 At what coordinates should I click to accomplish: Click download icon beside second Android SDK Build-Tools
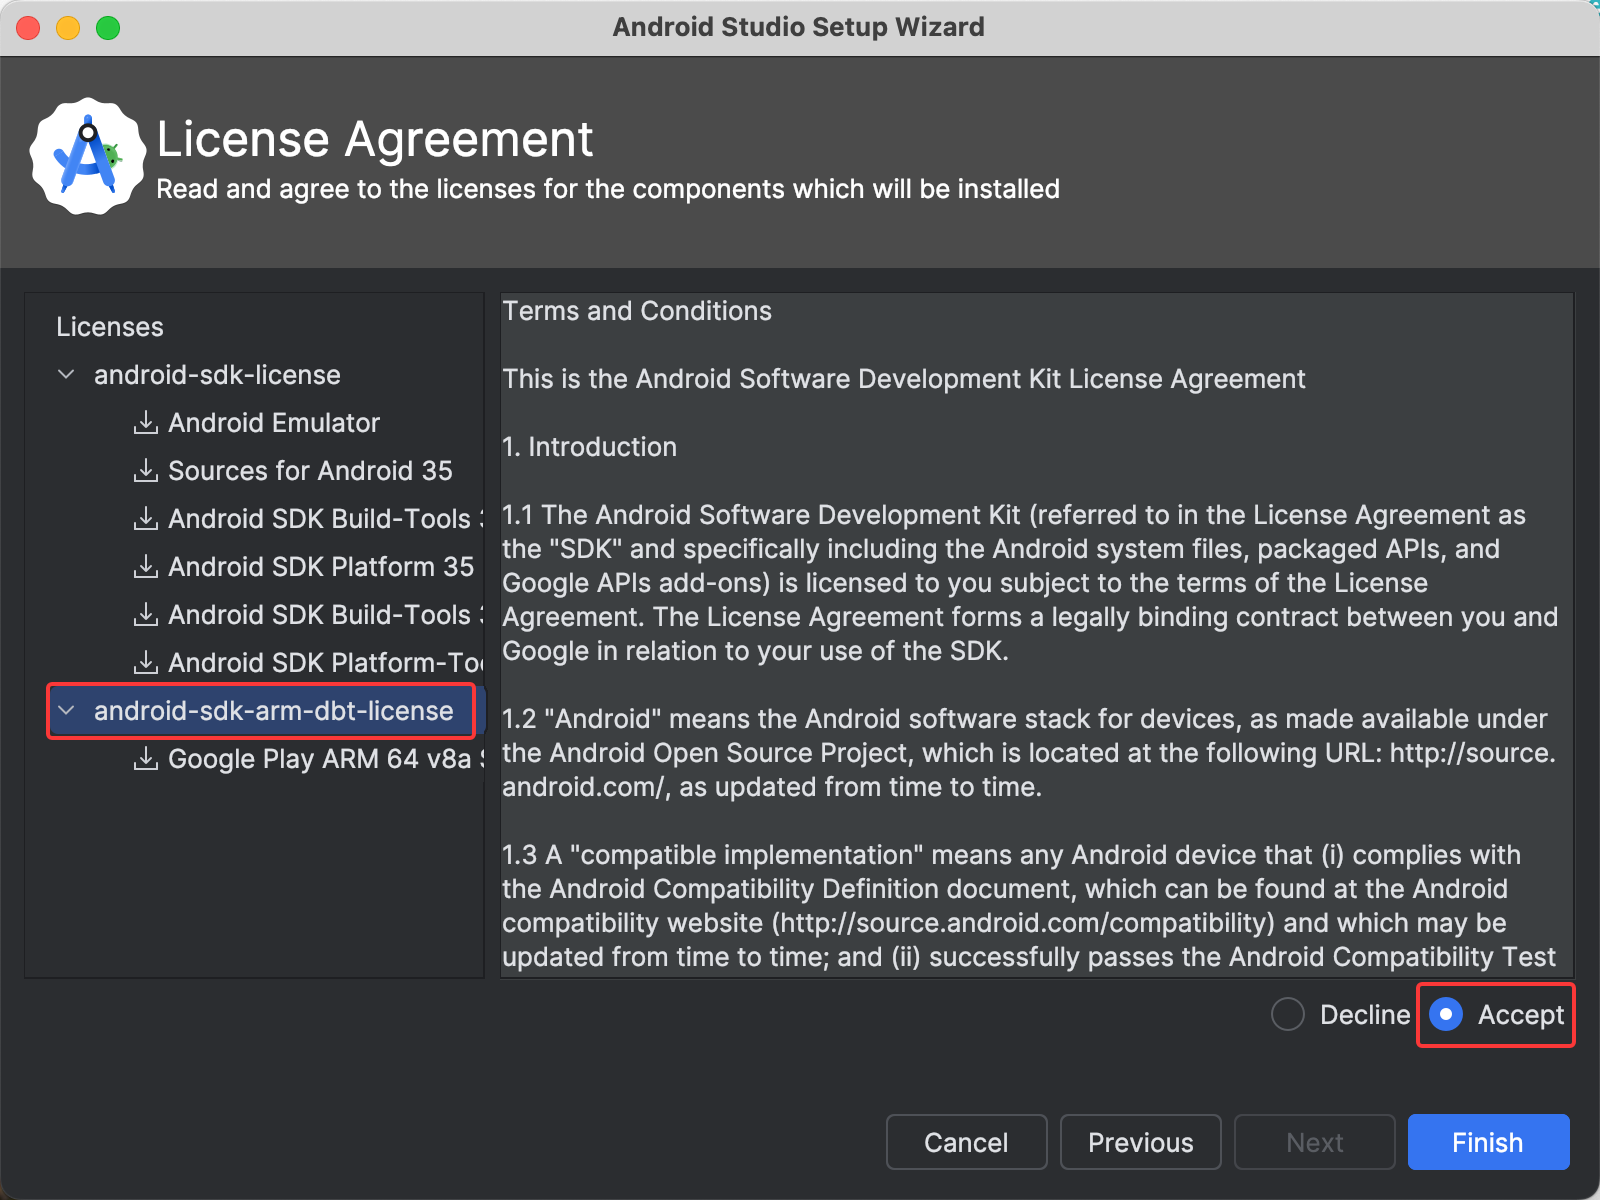point(146,615)
